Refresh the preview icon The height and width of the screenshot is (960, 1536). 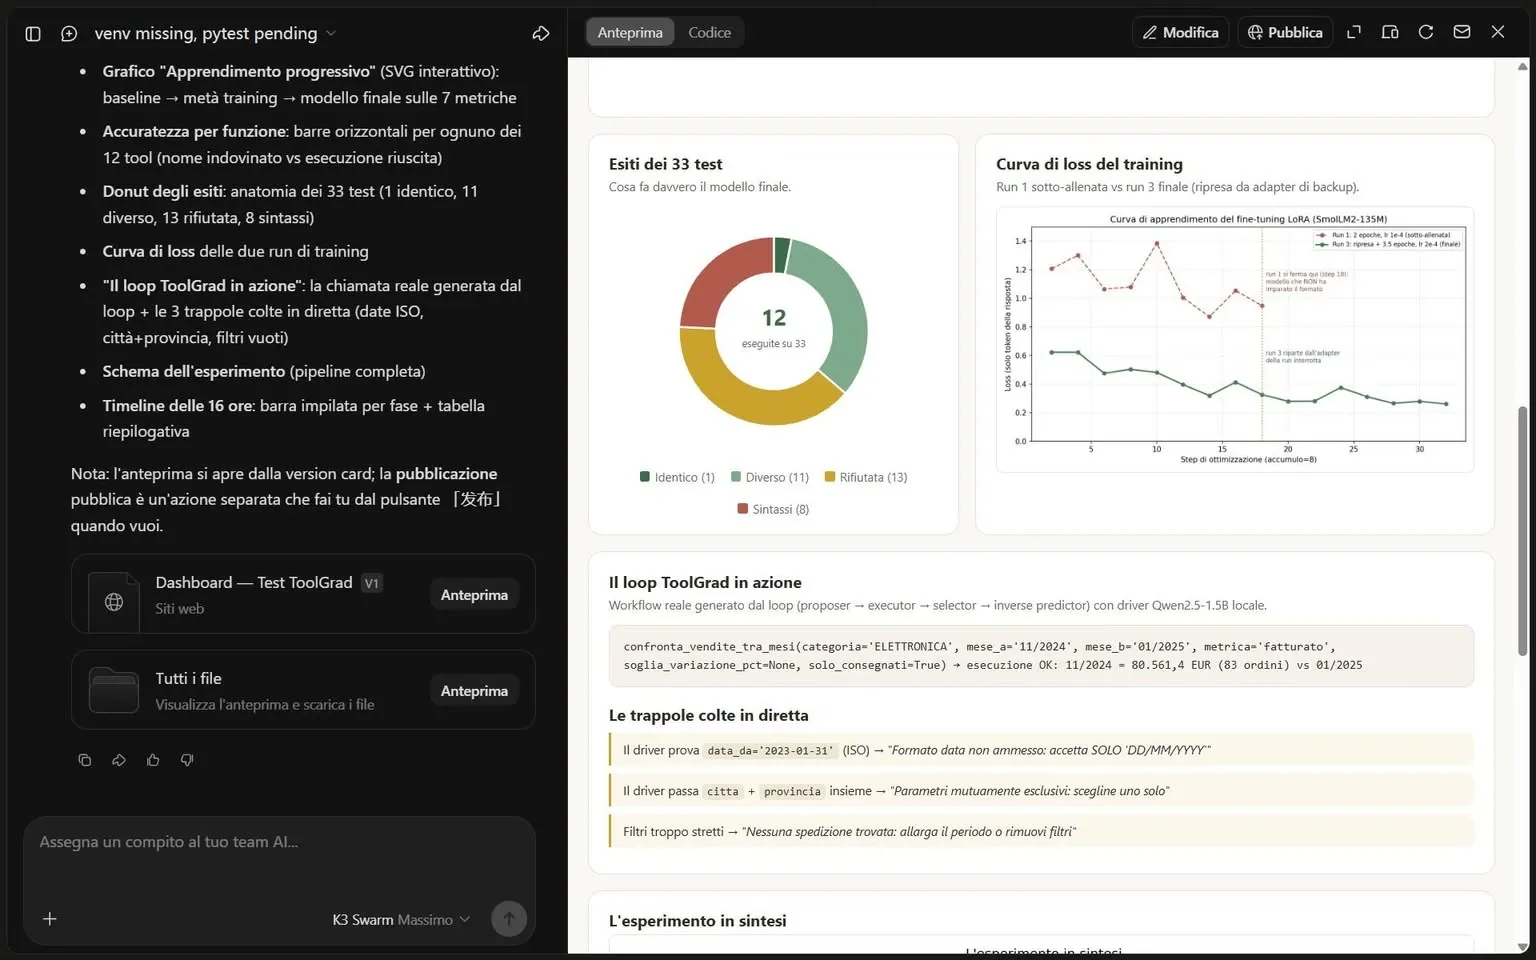(1426, 32)
